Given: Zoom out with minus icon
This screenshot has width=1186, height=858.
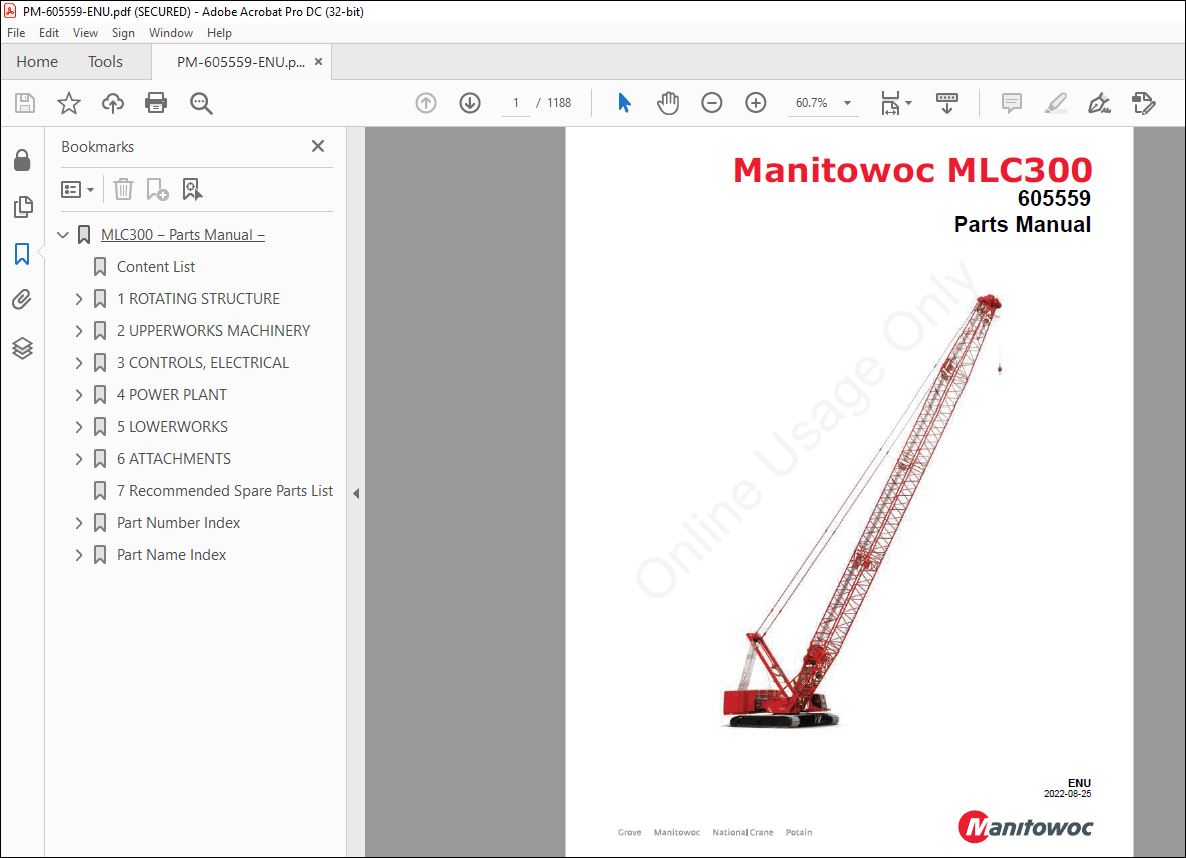Looking at the screenshot, I should pyautogui.click(x=712, y=103).
